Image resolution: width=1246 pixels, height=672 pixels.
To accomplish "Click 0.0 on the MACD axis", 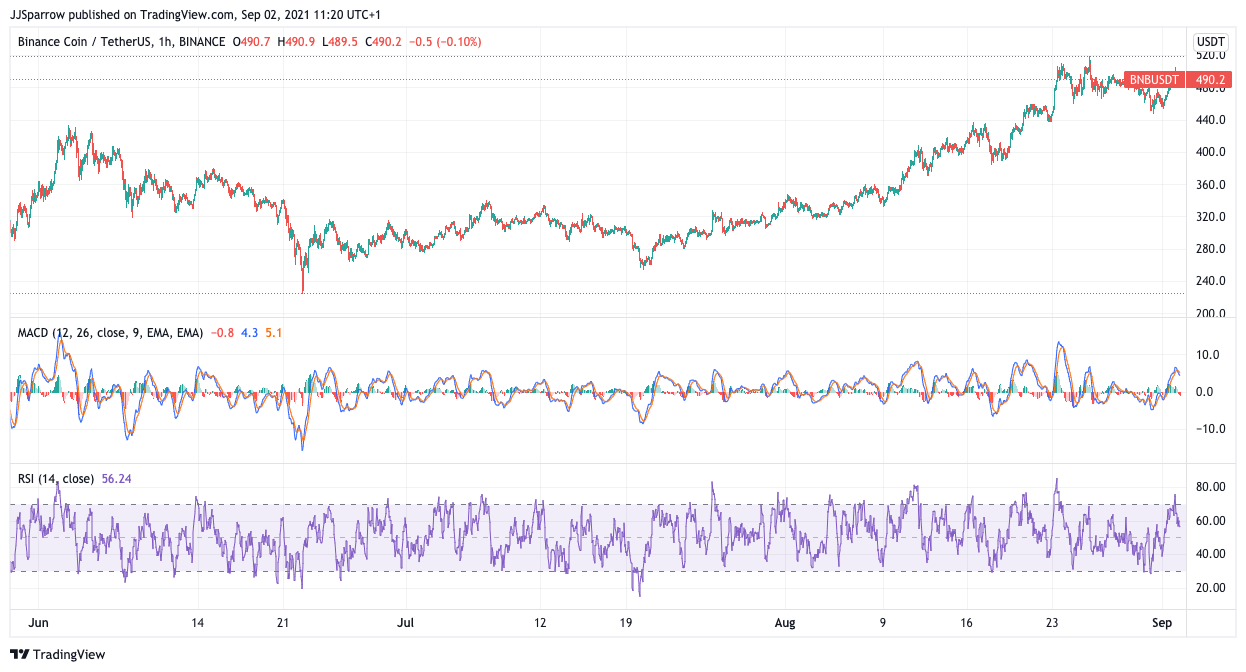I will 1205,392.
